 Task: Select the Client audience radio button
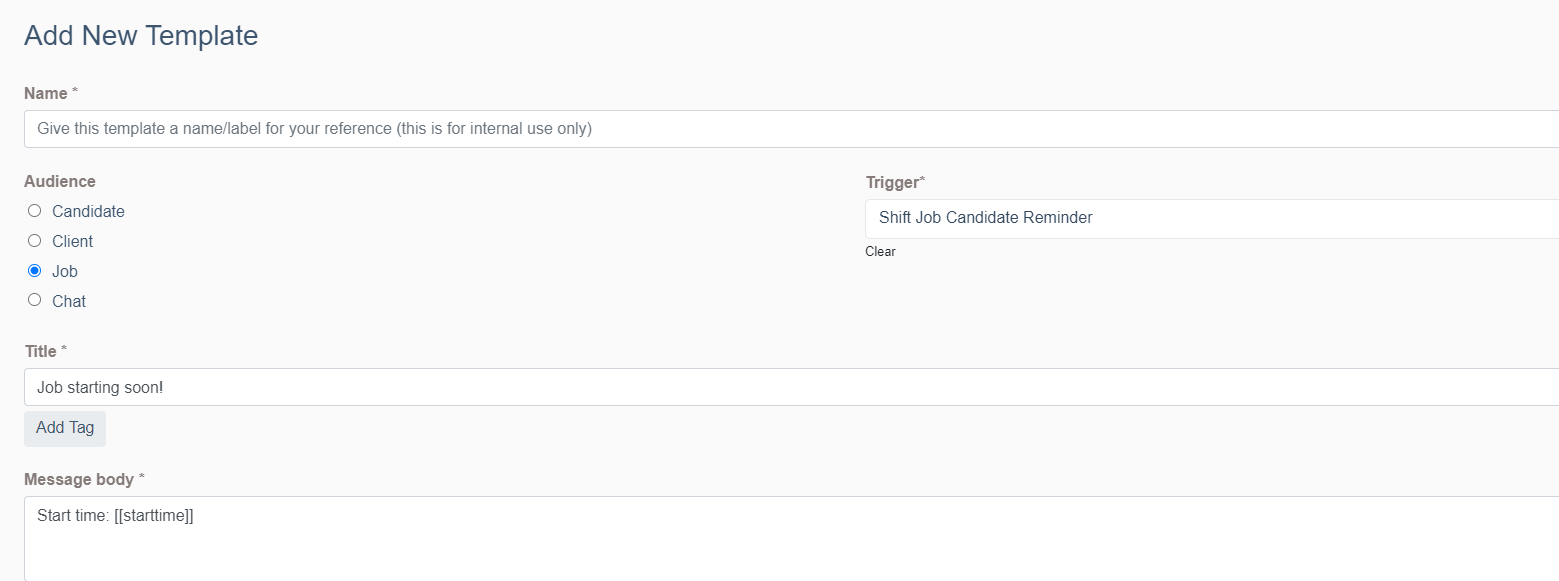(x=35, y=241)
